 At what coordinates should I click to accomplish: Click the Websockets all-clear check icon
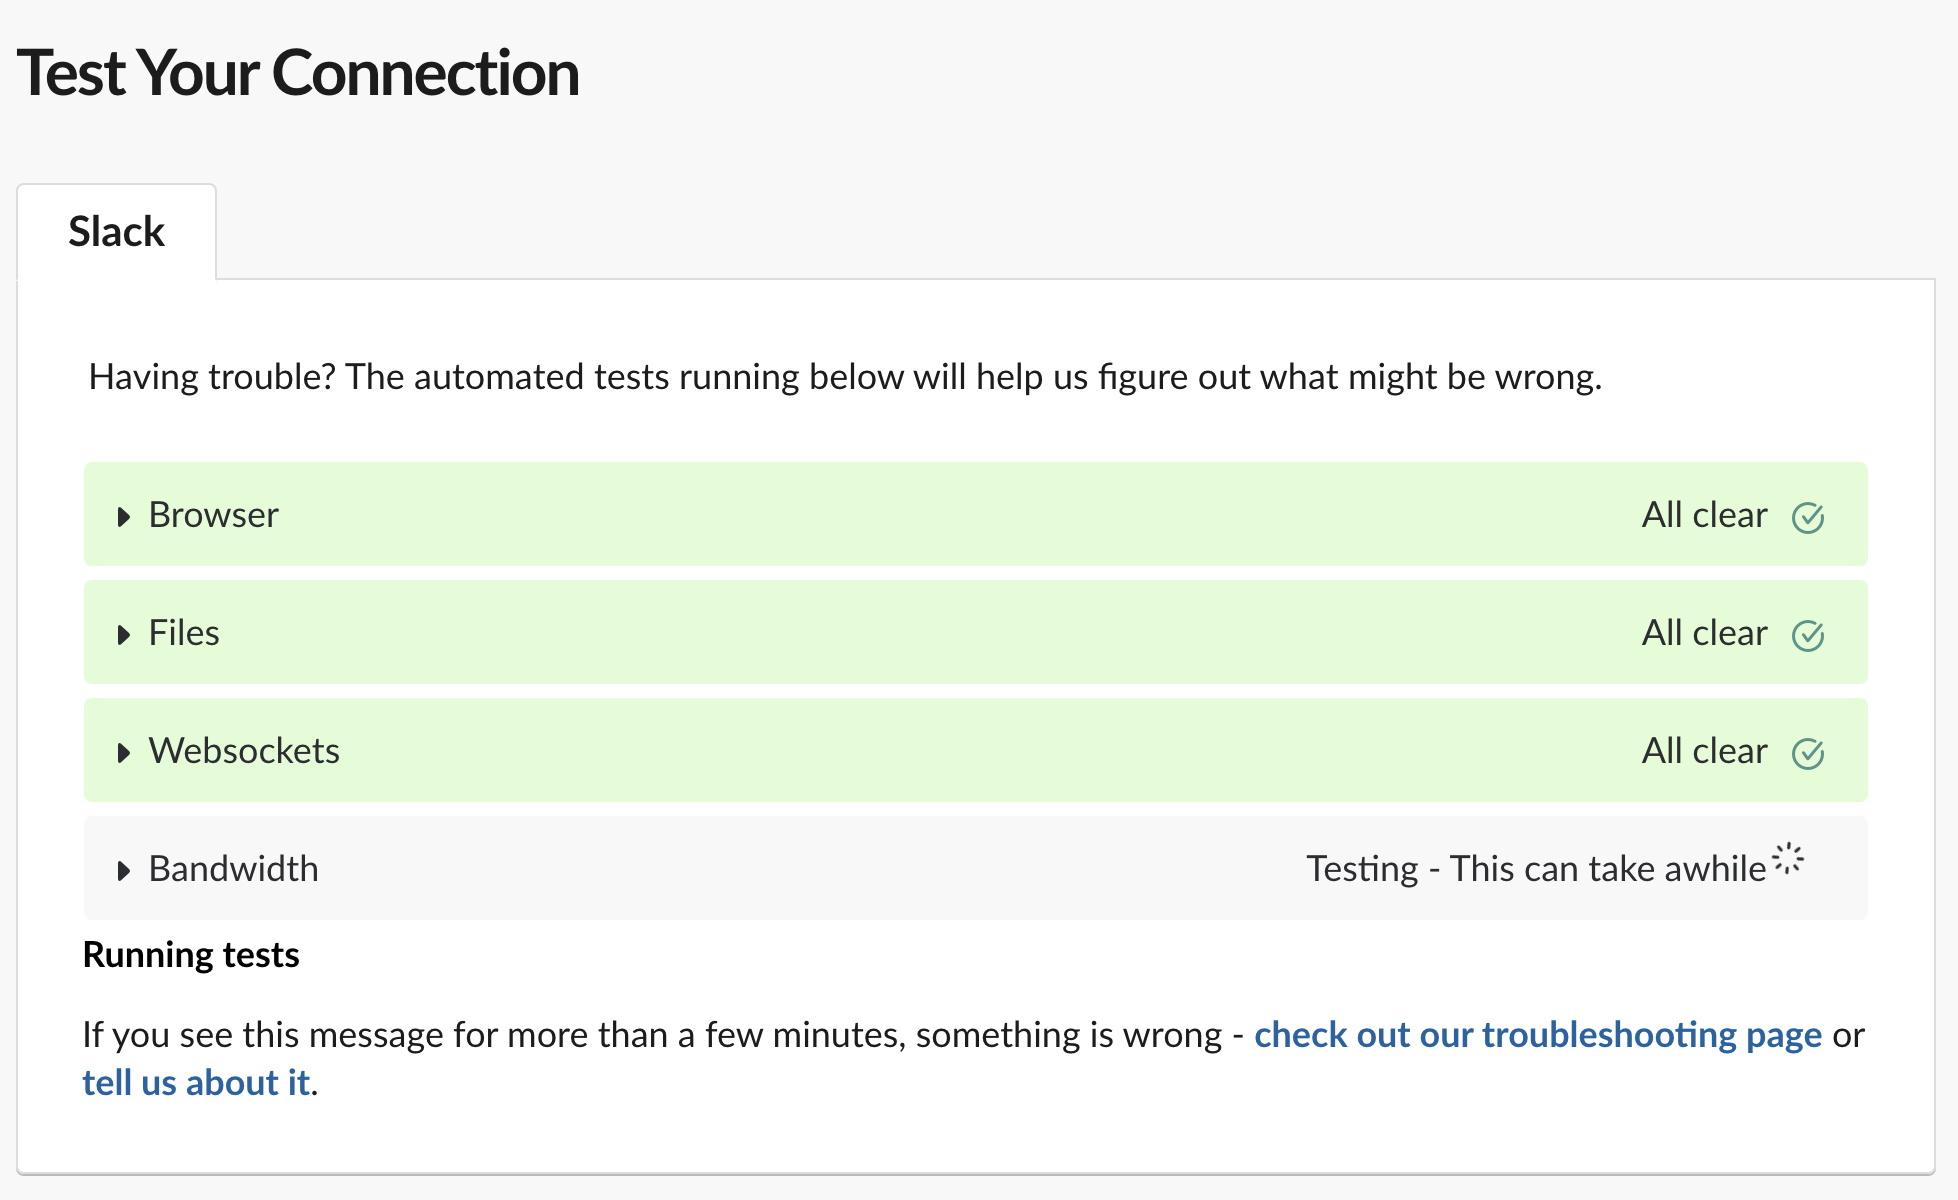pos(1809,751)
